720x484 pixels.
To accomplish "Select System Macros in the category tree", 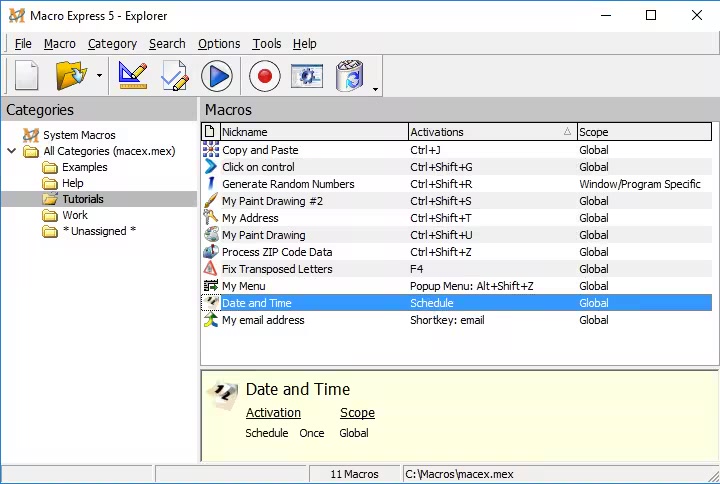I will click(x=79, y=135).
